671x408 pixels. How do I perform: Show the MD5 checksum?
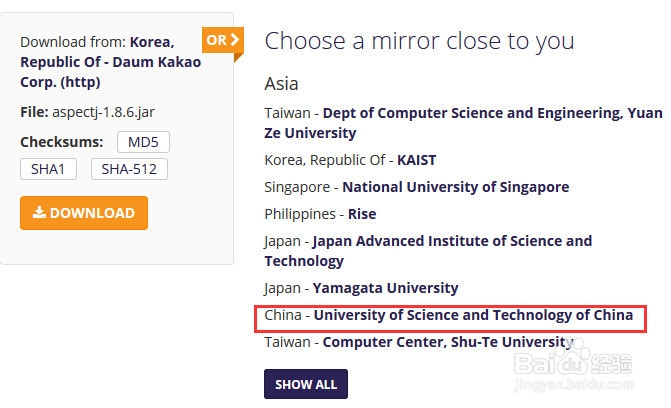143,142
